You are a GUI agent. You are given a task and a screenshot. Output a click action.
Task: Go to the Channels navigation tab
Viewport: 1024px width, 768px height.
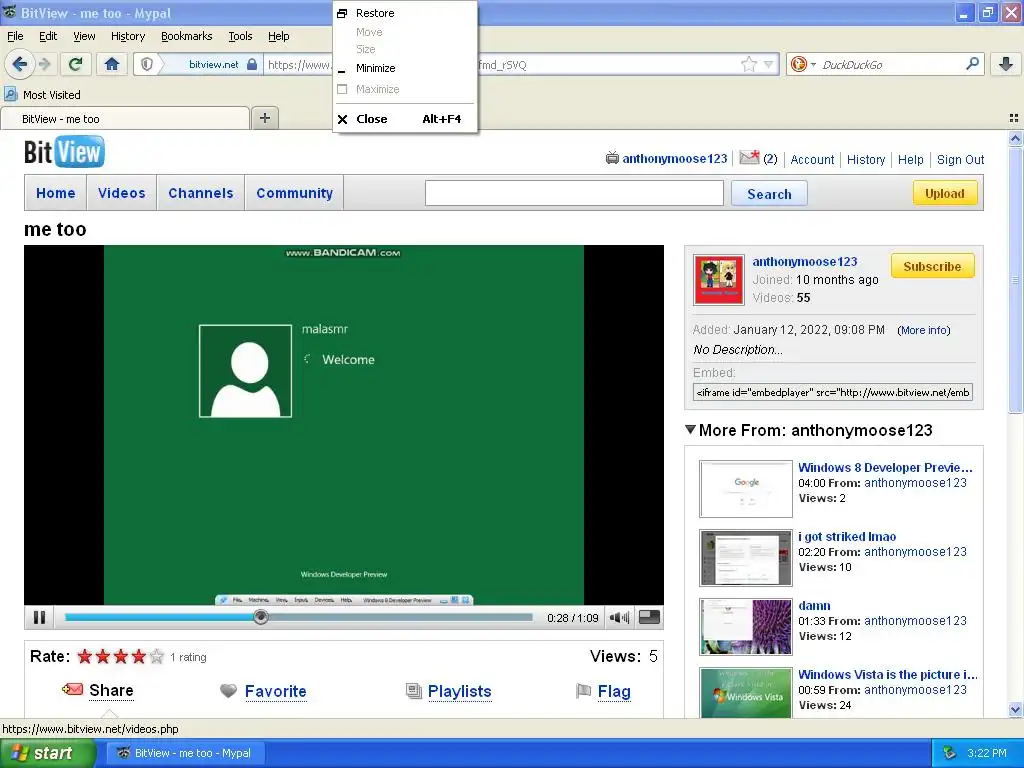coord(200,193)
